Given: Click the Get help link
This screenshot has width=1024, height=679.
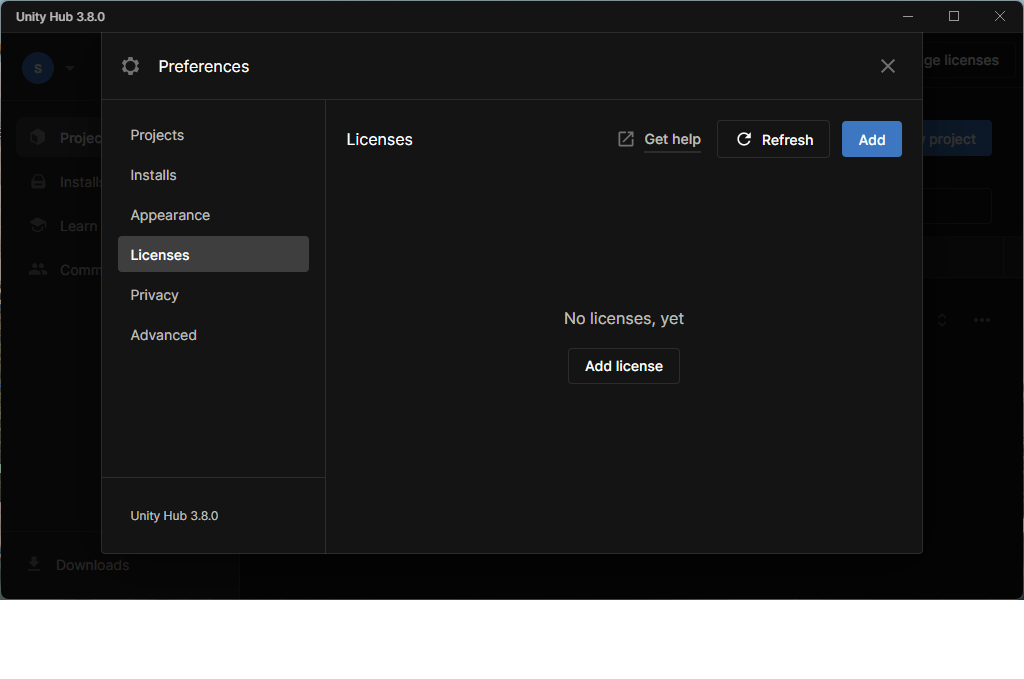Looking at the screenshot, I should (672, 139).
